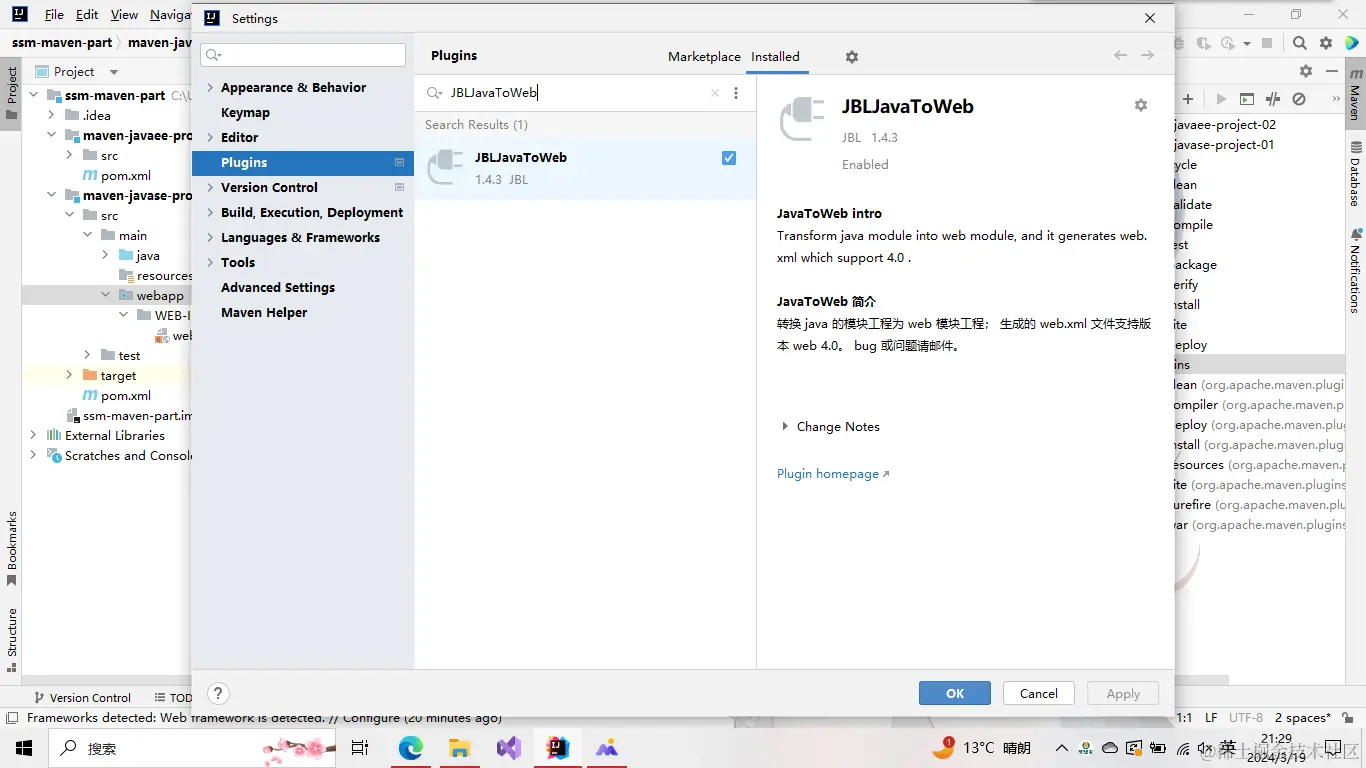Image resolution: width=1366 pixels, height=768 pixels.
Task: Open the Codota colorful icon in toolbar
Action: pos(1351,43)
